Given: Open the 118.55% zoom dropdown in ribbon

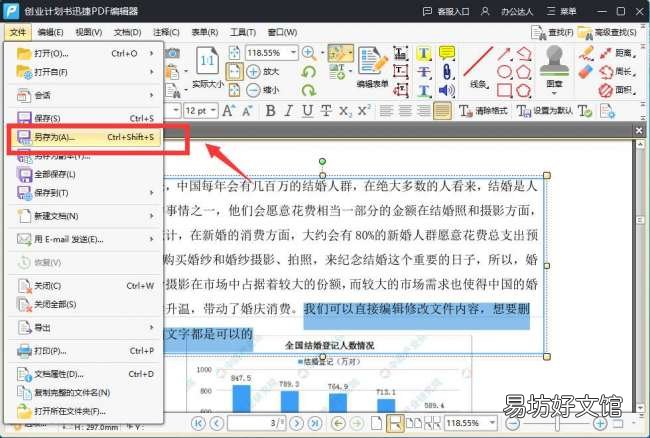Looking at the screenshot, I should coord(293,53).
